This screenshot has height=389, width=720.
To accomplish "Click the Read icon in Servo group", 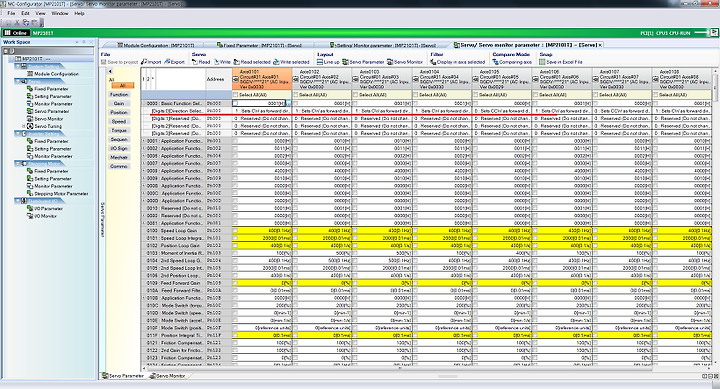I will 195,62.
